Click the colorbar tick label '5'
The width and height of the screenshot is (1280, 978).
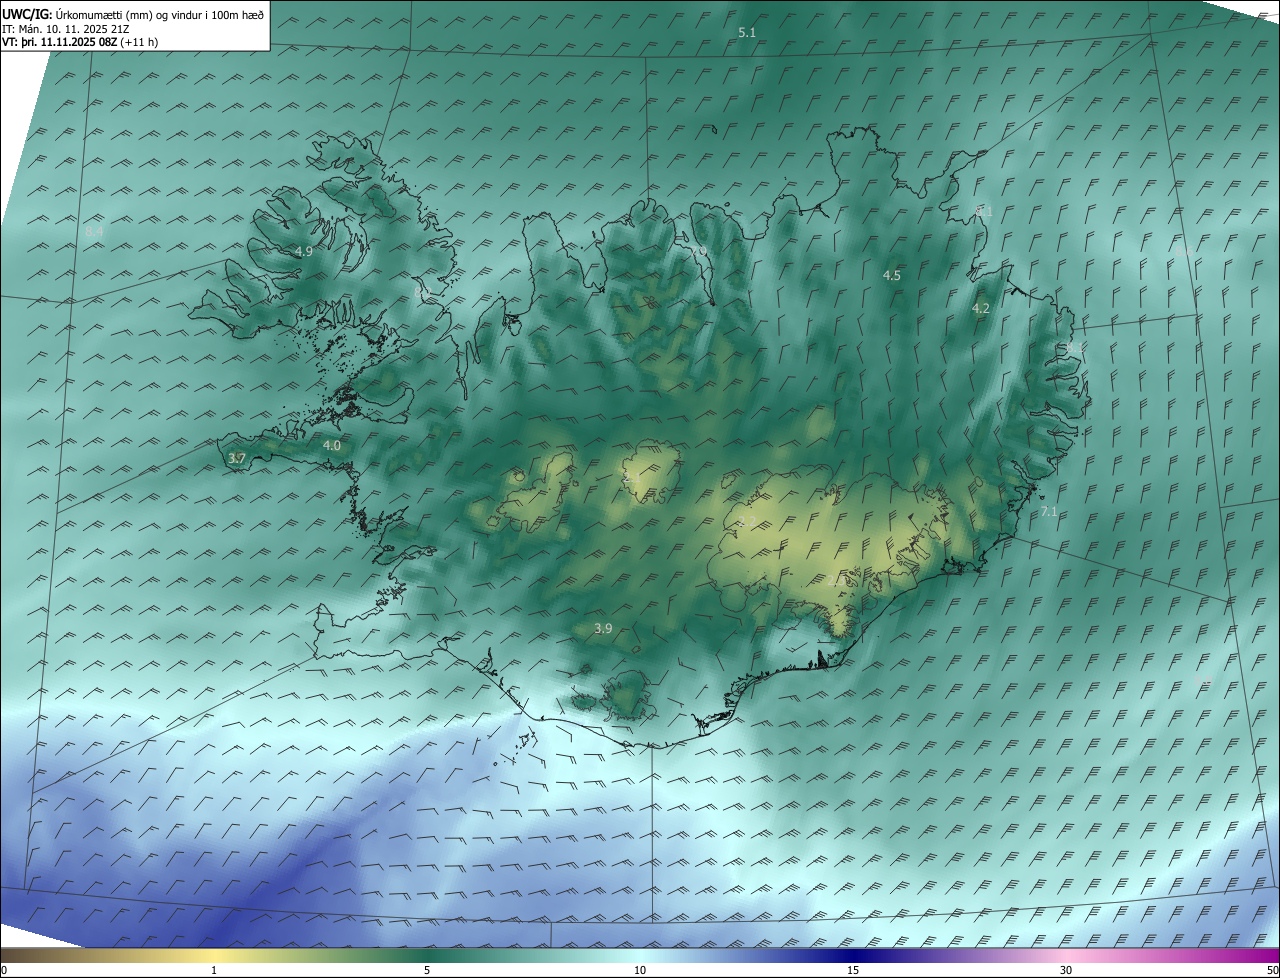(427, 970)
